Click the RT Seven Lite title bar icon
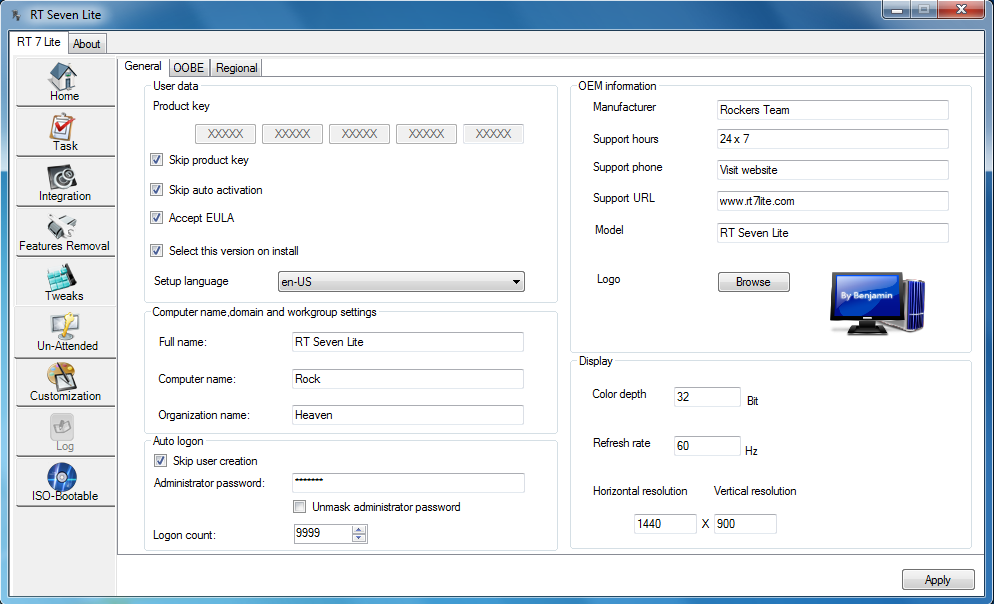This screenshot has width=994, height=604. click(16, 15)
